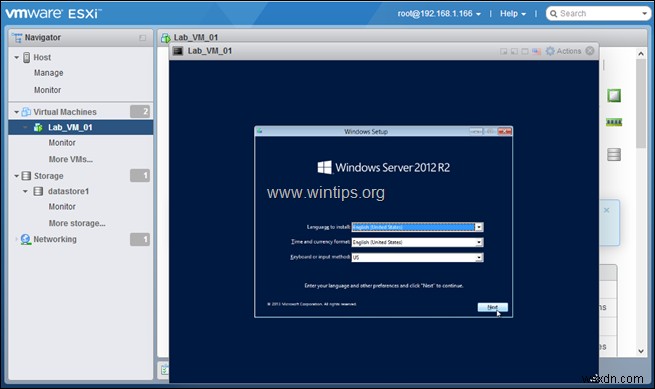Click the vertical scrollbar thumb
655x389 pixels.
coord(641,104)
